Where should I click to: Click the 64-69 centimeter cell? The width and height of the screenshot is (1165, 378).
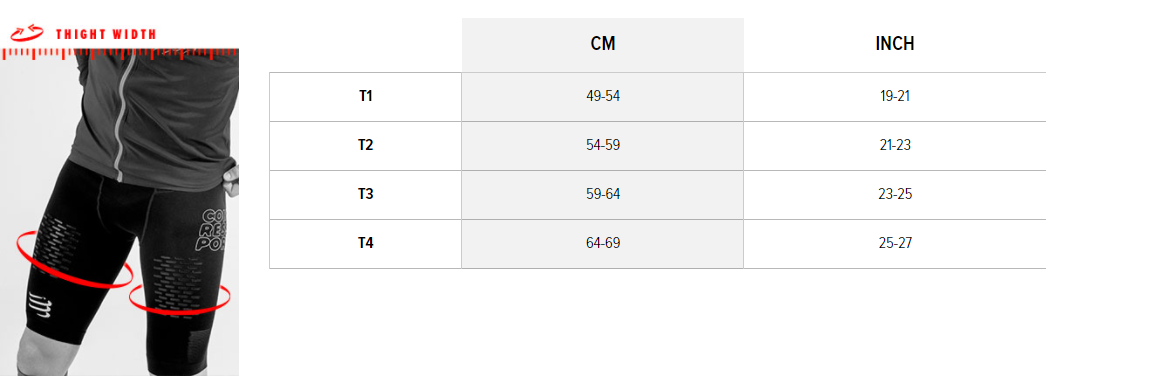603,244
